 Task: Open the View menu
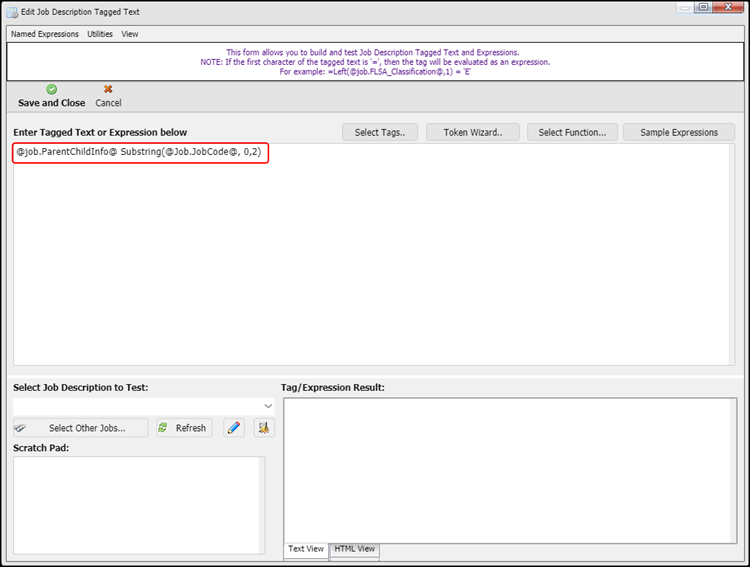(130, 34)
